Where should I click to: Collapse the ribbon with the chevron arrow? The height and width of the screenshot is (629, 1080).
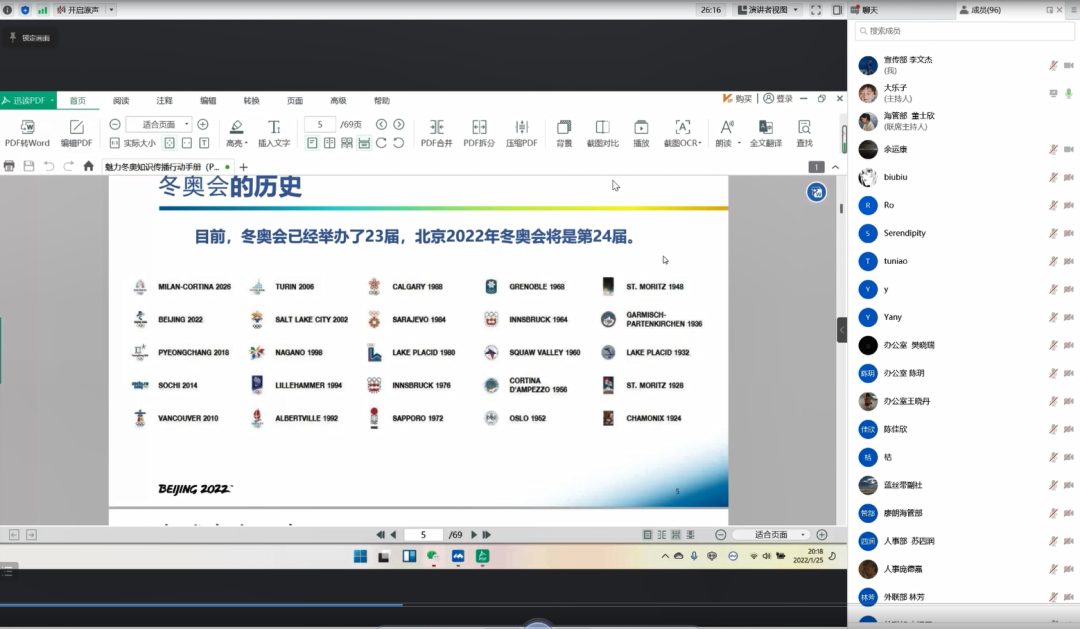pyautogui.click(x=835, y=167)
